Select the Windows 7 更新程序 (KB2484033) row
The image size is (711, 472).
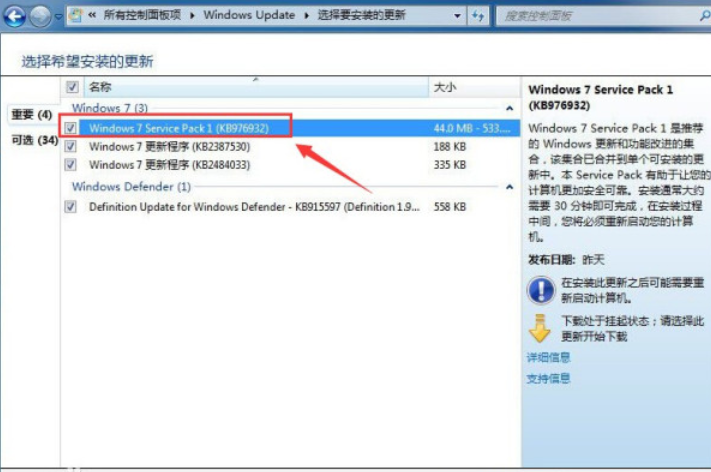tap(290, 165)
